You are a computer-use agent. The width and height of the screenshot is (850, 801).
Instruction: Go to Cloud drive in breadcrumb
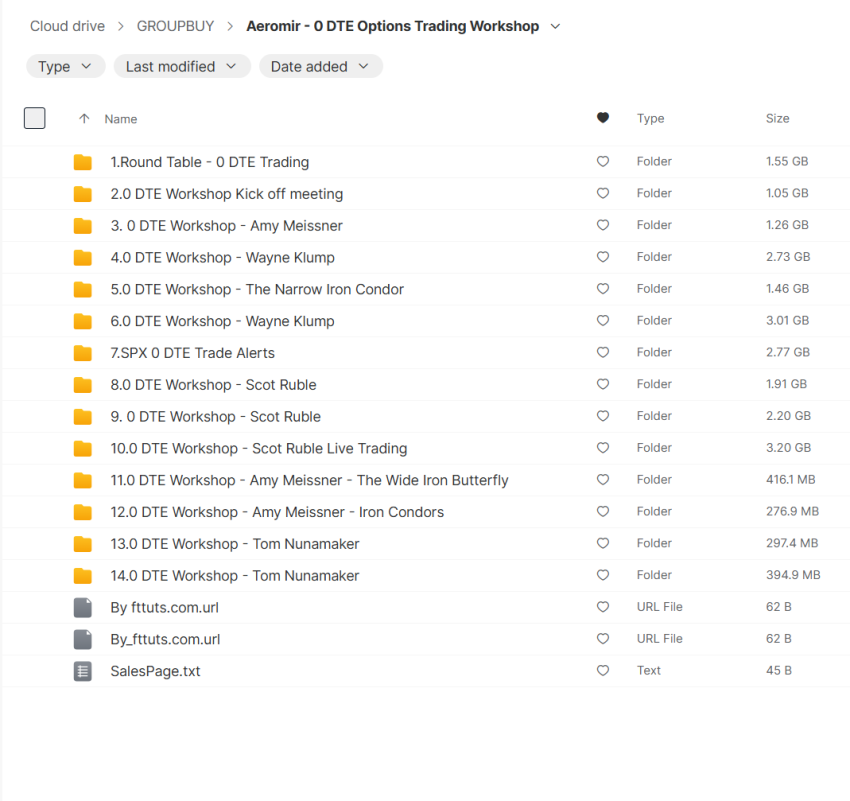coord(67,27)
